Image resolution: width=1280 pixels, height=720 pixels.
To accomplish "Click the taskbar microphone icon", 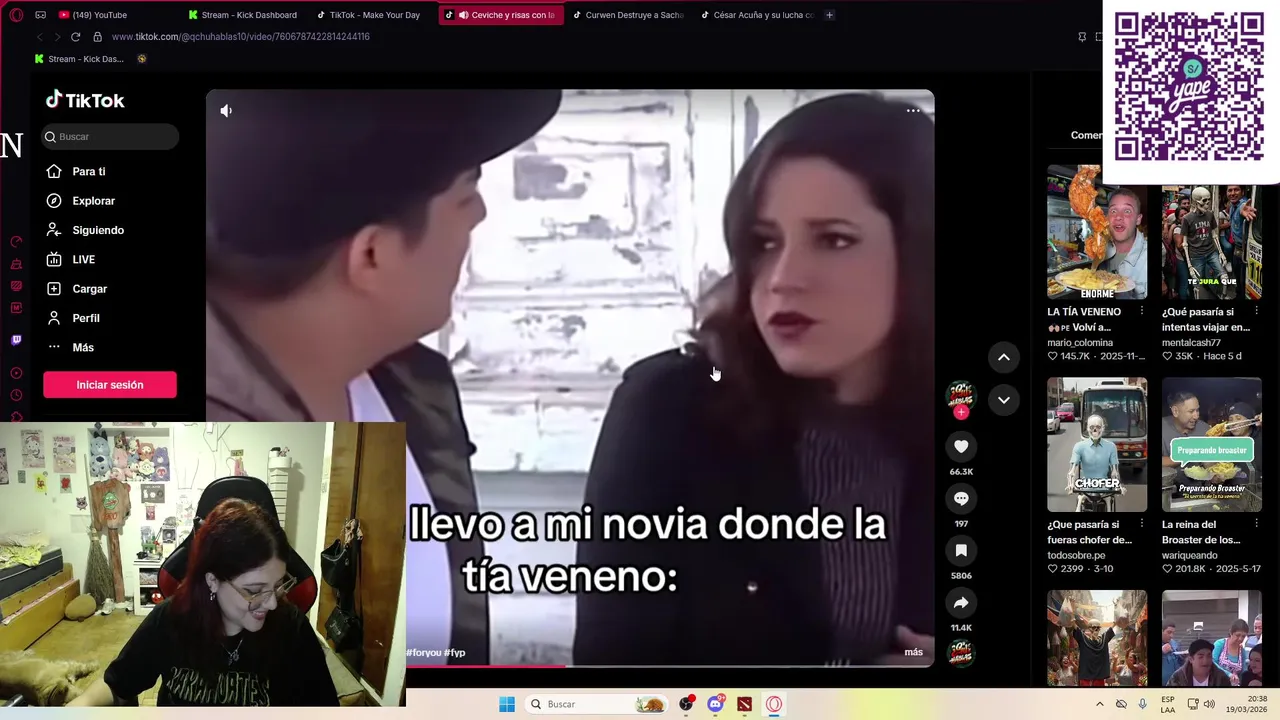I will click(x=1142, y=704).
